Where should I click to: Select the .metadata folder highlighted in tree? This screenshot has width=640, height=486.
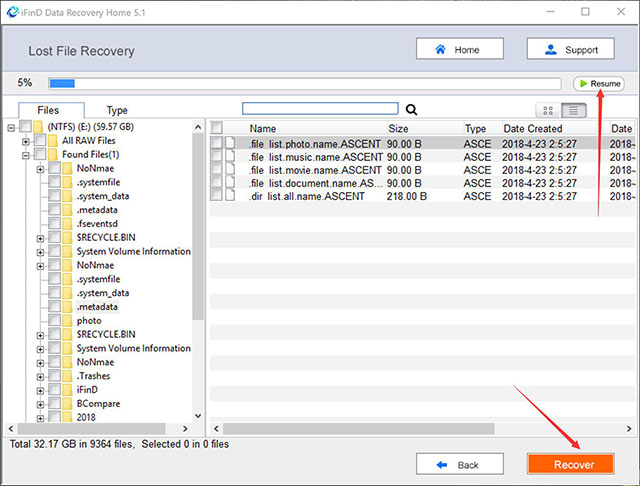(97, 307)
